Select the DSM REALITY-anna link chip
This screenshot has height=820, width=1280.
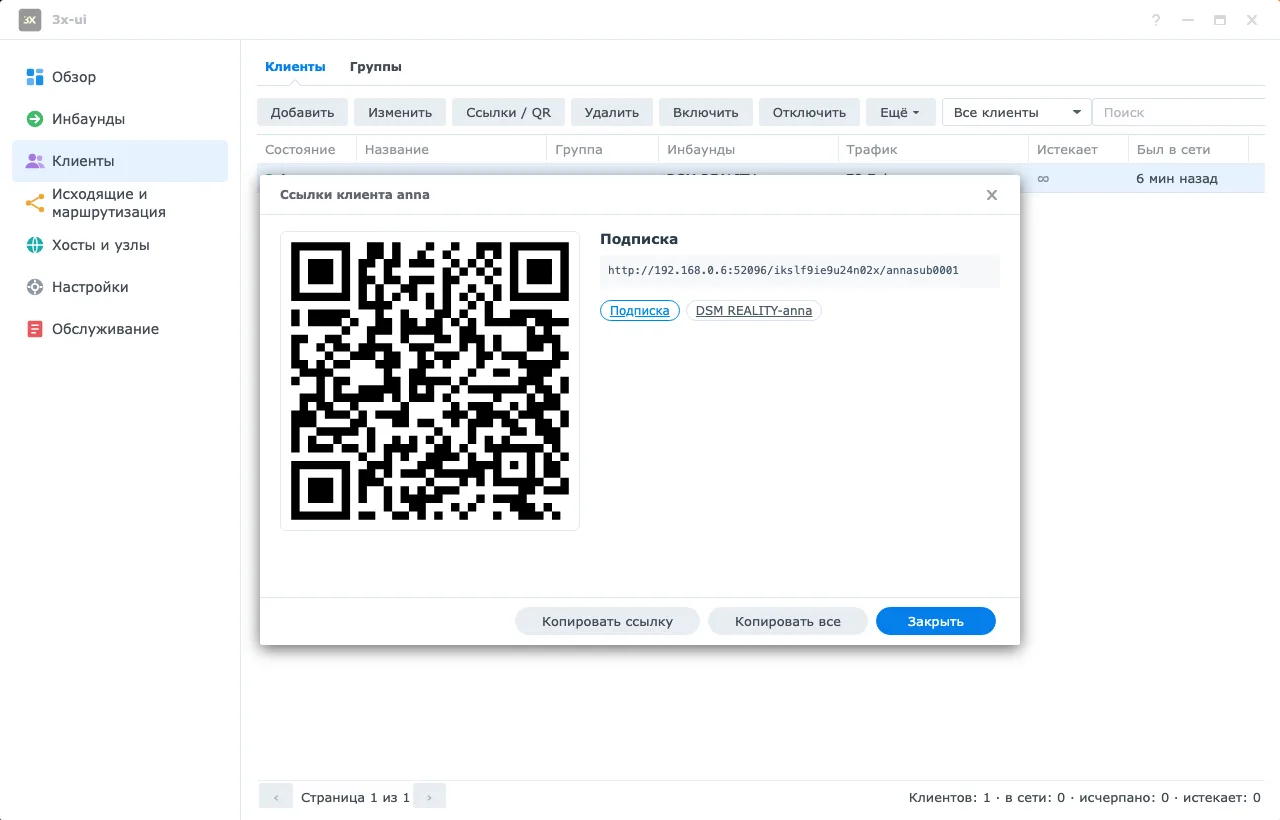[x=754, y=311]
